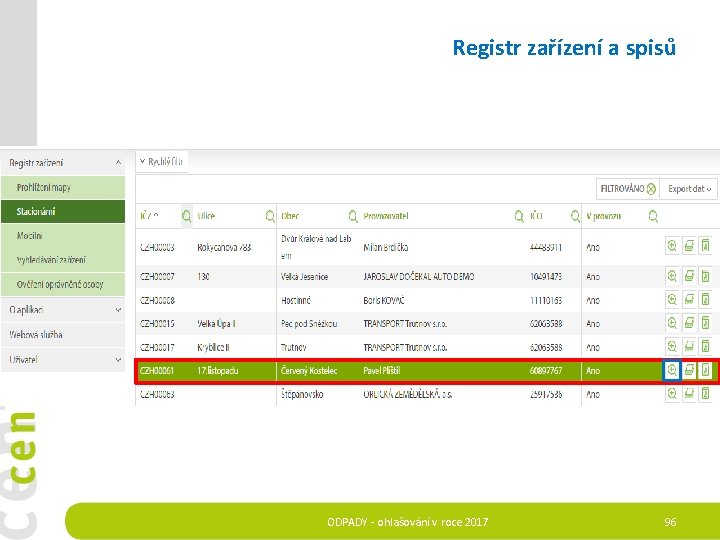Select IČO value 10491473
The image size is (720, 540).
point(546,276)
